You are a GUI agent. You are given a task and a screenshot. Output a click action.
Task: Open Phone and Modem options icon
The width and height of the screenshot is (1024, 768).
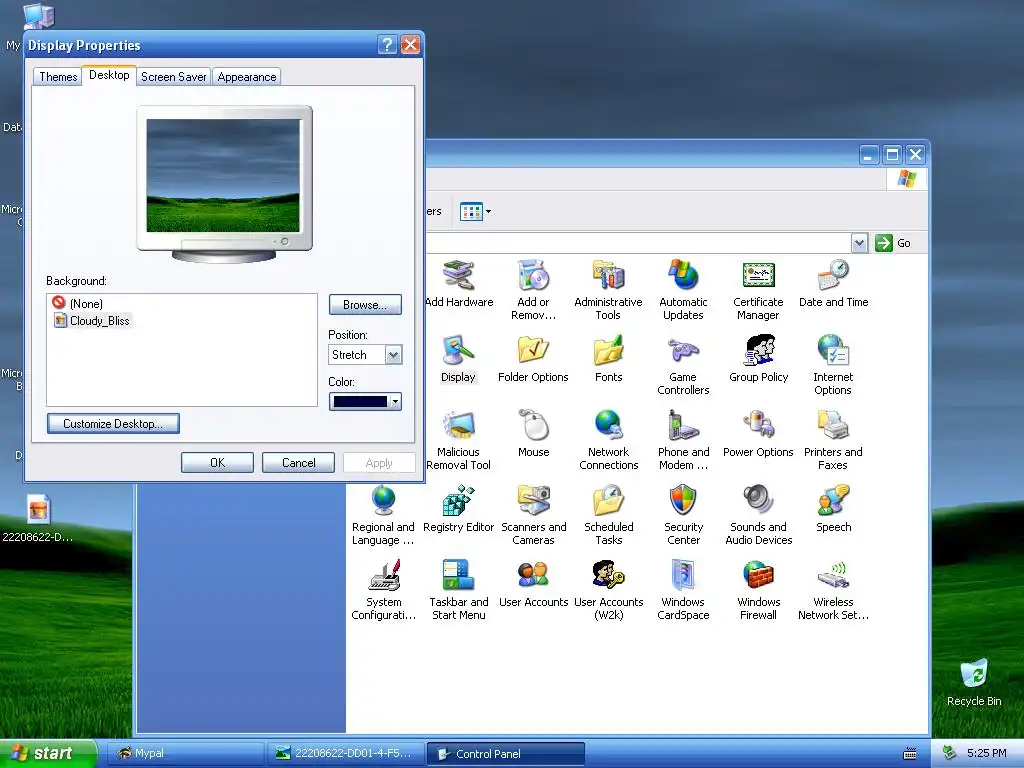coord(683,426)
